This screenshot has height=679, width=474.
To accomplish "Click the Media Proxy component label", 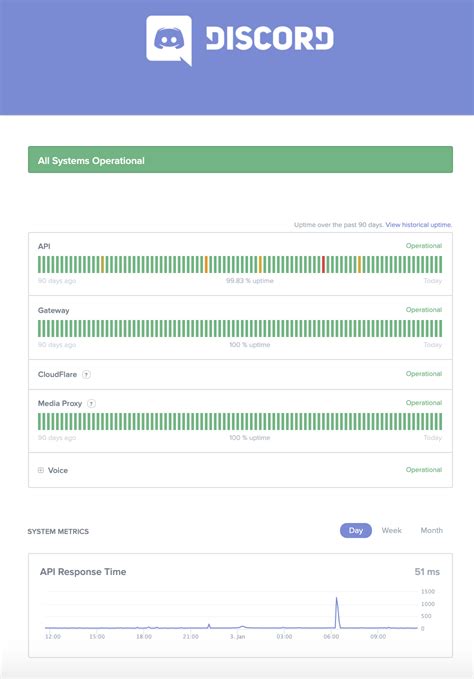I will pos(60,404).
